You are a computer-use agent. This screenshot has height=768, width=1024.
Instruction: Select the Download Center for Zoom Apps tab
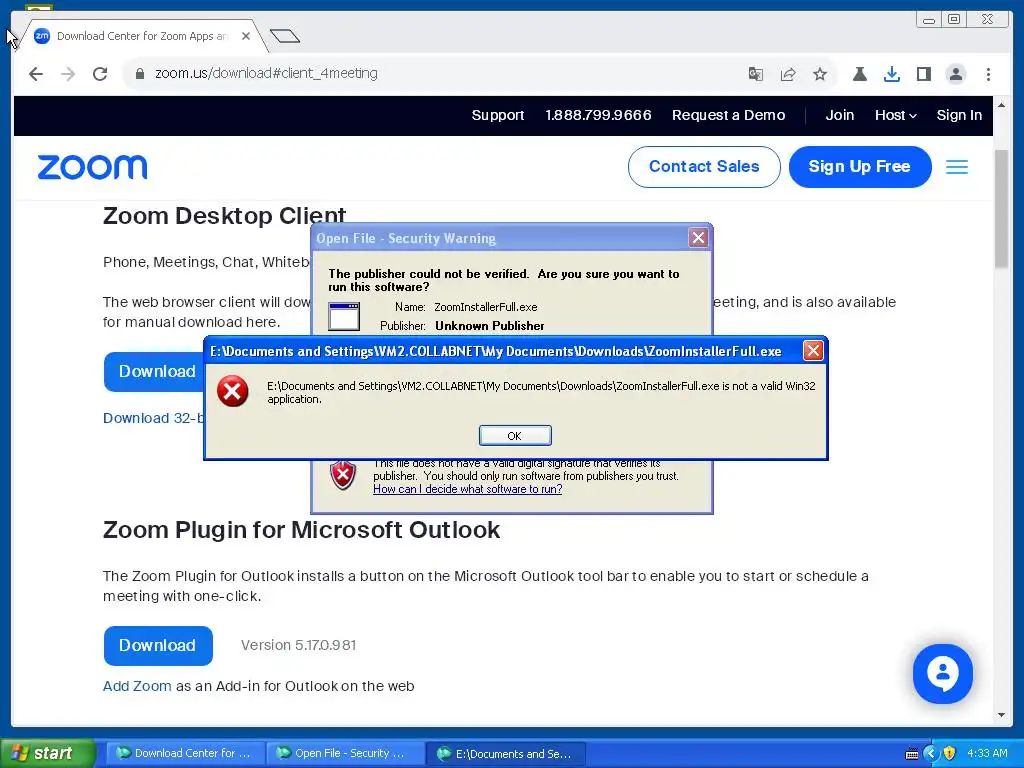[142, 36]
